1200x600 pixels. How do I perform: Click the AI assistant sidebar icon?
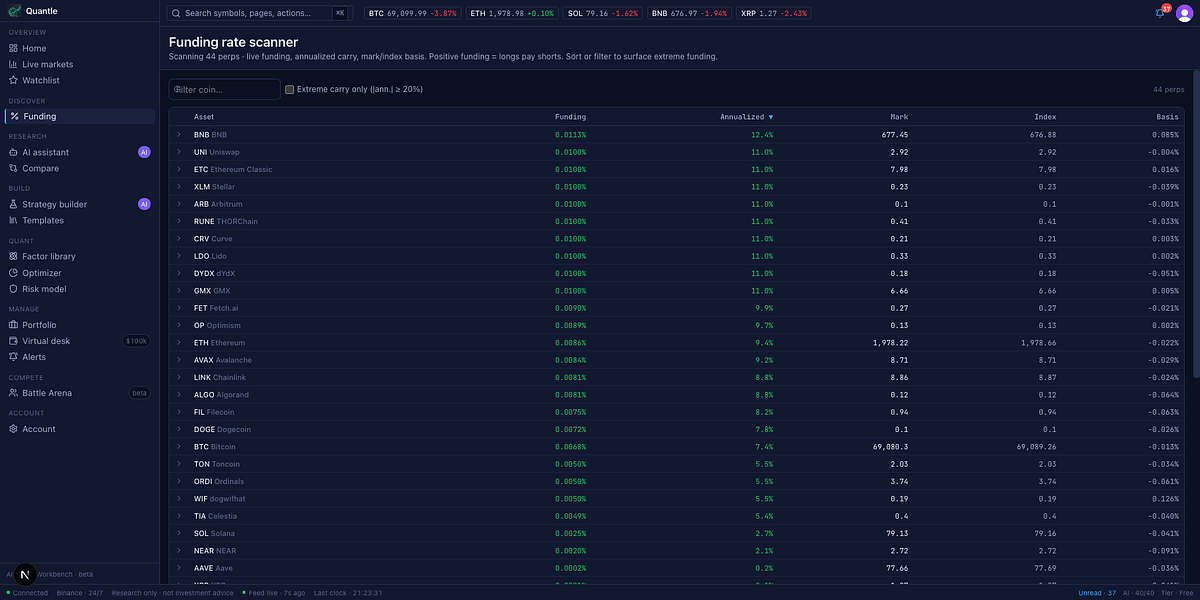point(13,152)
